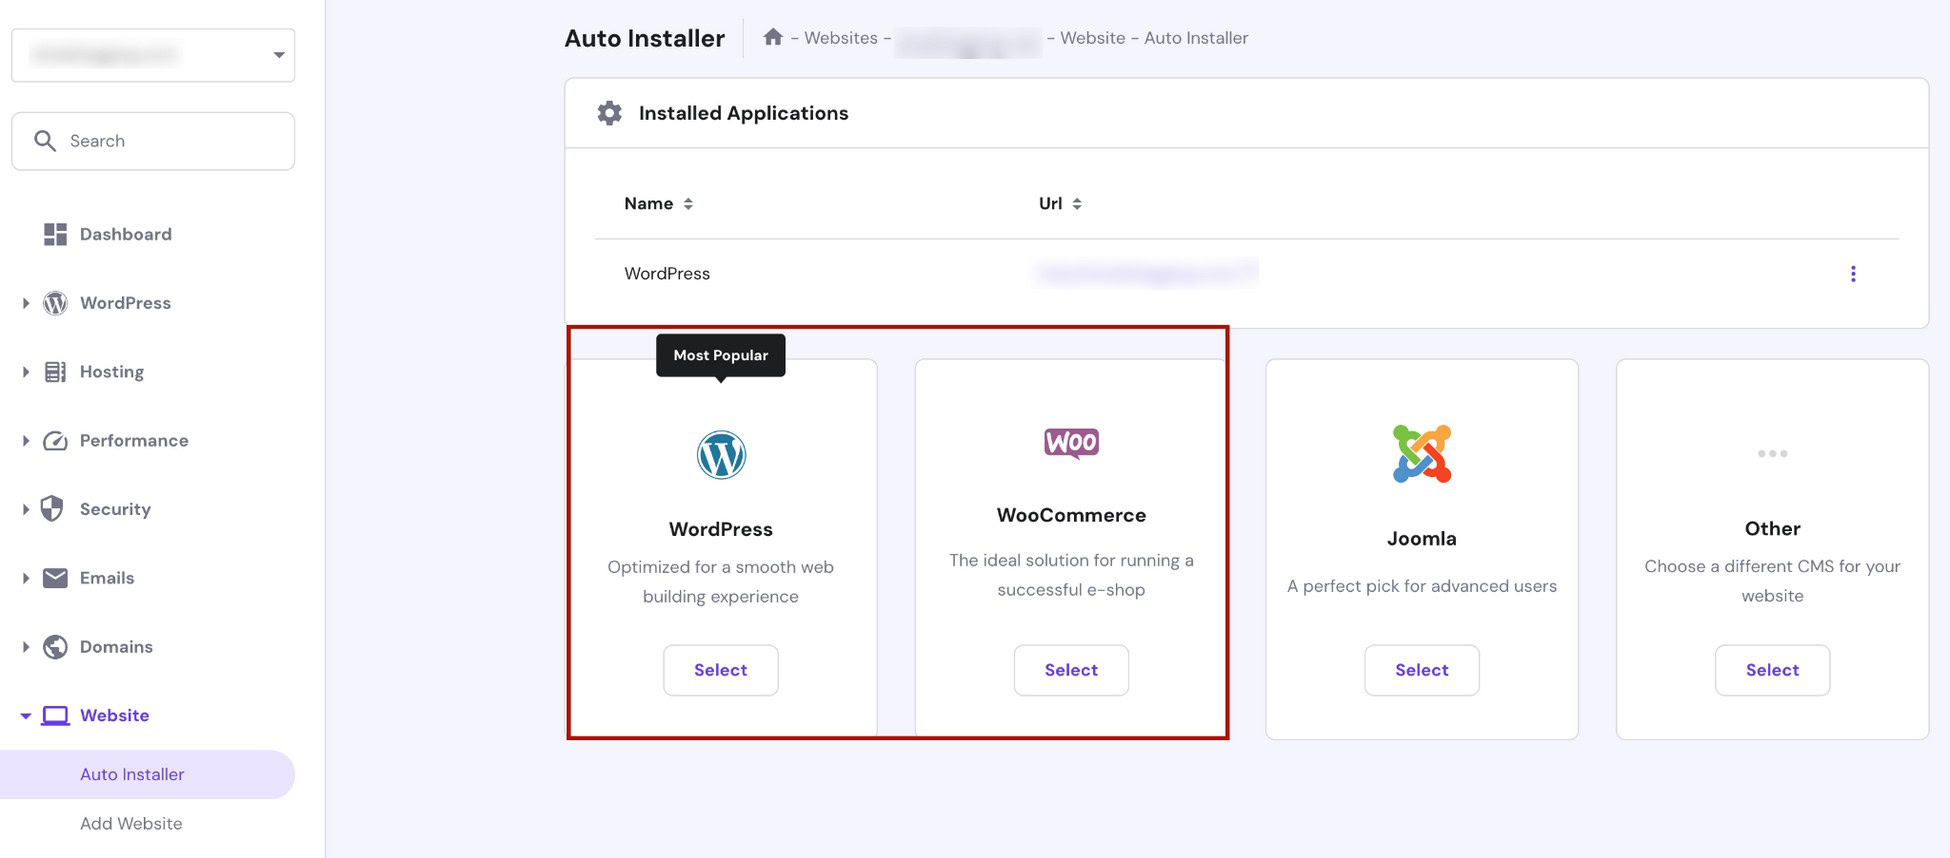
Task: Open the WordPress row three-dot menu
Action: pos(1853,274)
